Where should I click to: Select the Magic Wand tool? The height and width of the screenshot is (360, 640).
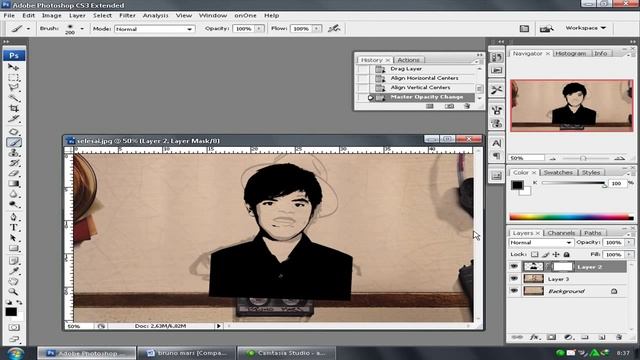point(13,98)
